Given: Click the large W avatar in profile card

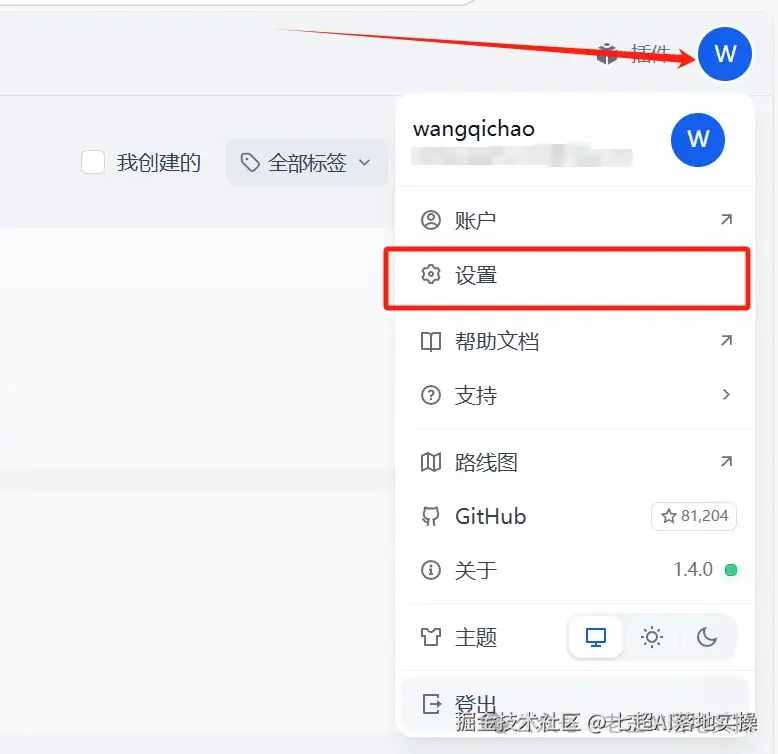Looking at the screenshot, I should pyautogui.click(x=698, y=140).
